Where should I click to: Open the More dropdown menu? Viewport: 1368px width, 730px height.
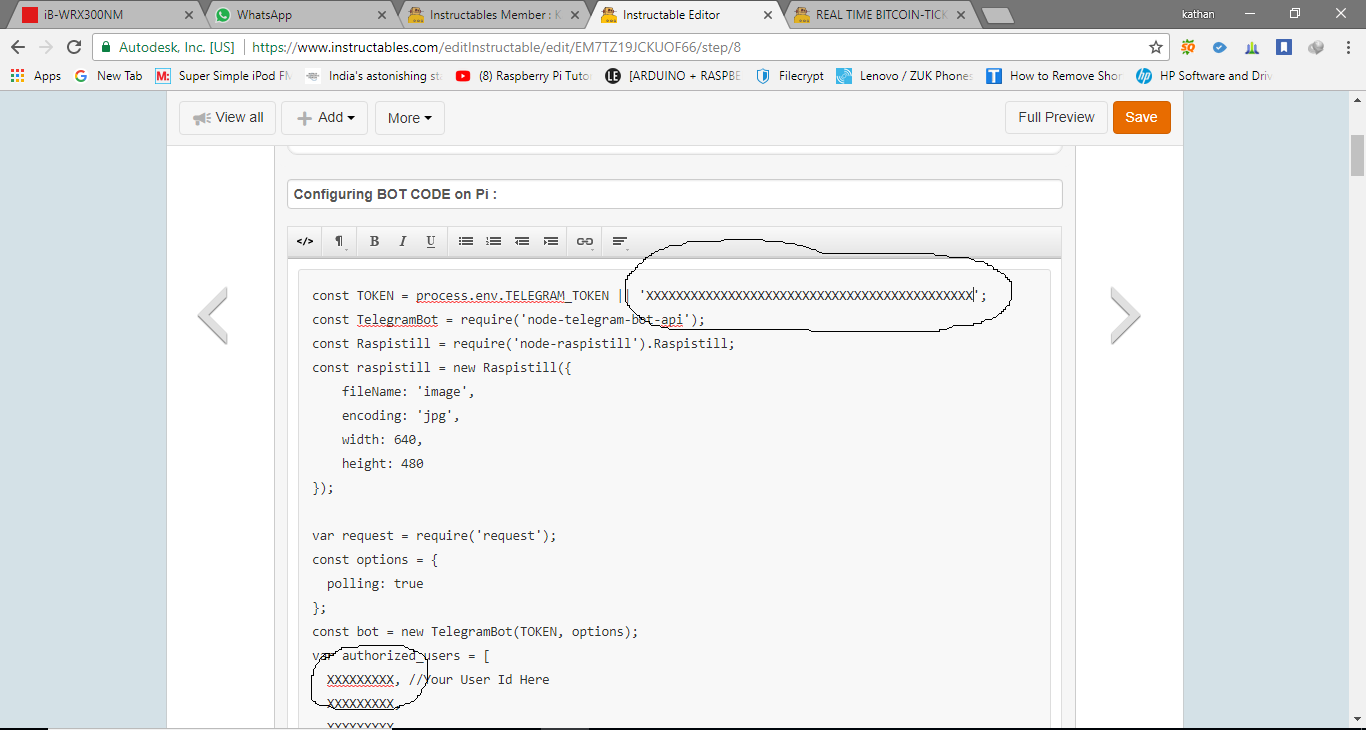click(410, 118)
